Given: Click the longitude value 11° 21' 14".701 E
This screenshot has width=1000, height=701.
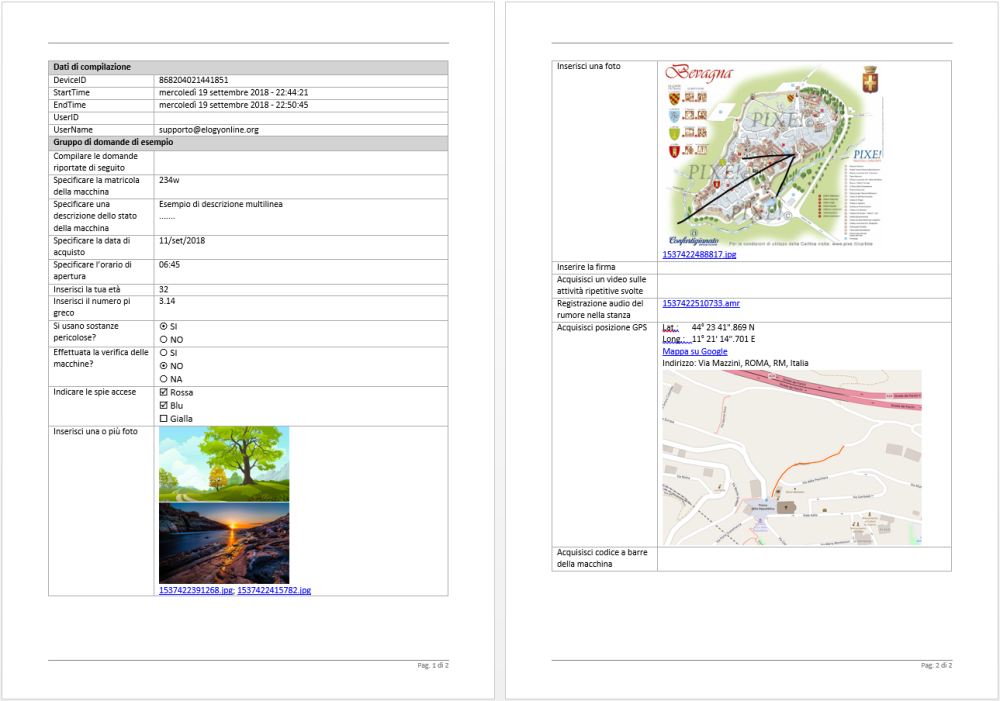Looking at the screenshot, I should [723, 339].
